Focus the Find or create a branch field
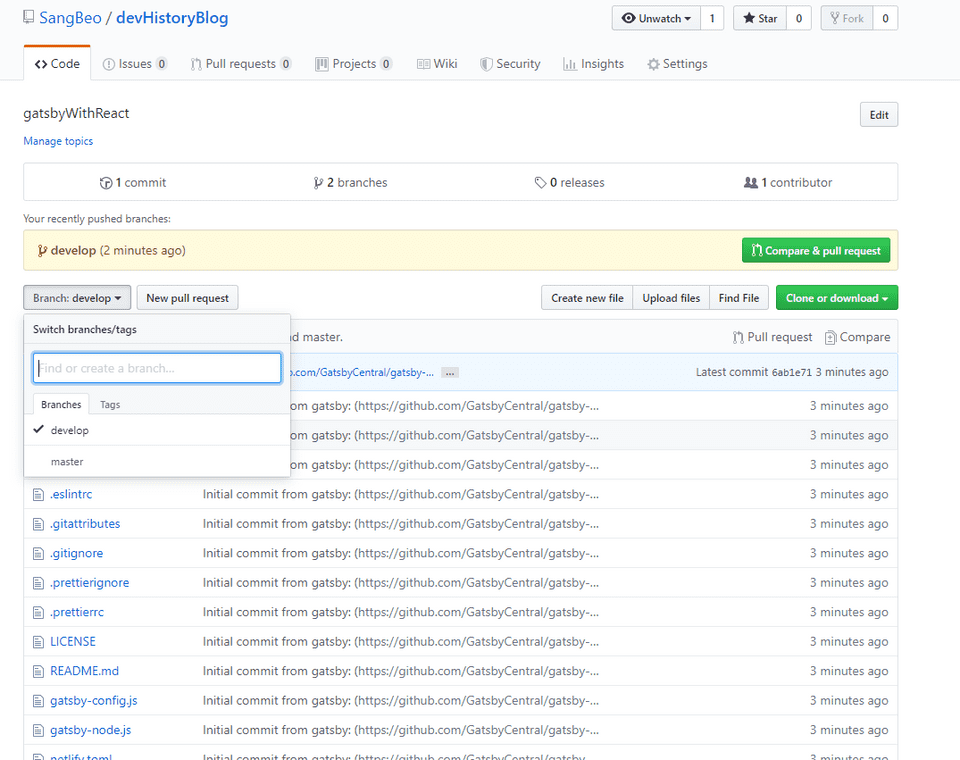 tap(157, 368)
